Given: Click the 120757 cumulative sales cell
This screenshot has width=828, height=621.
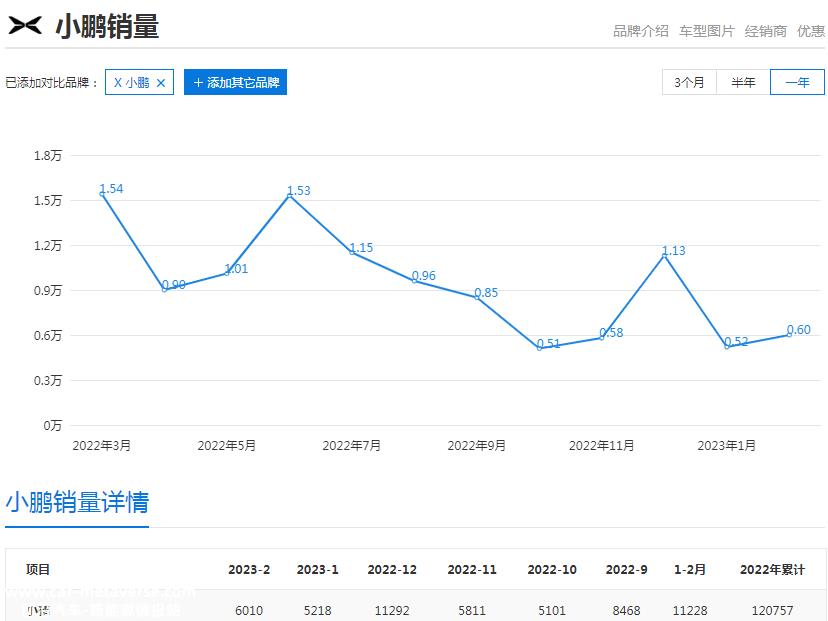Looking at the screenshot, I should pyautogui.click(x=772, y=610).
